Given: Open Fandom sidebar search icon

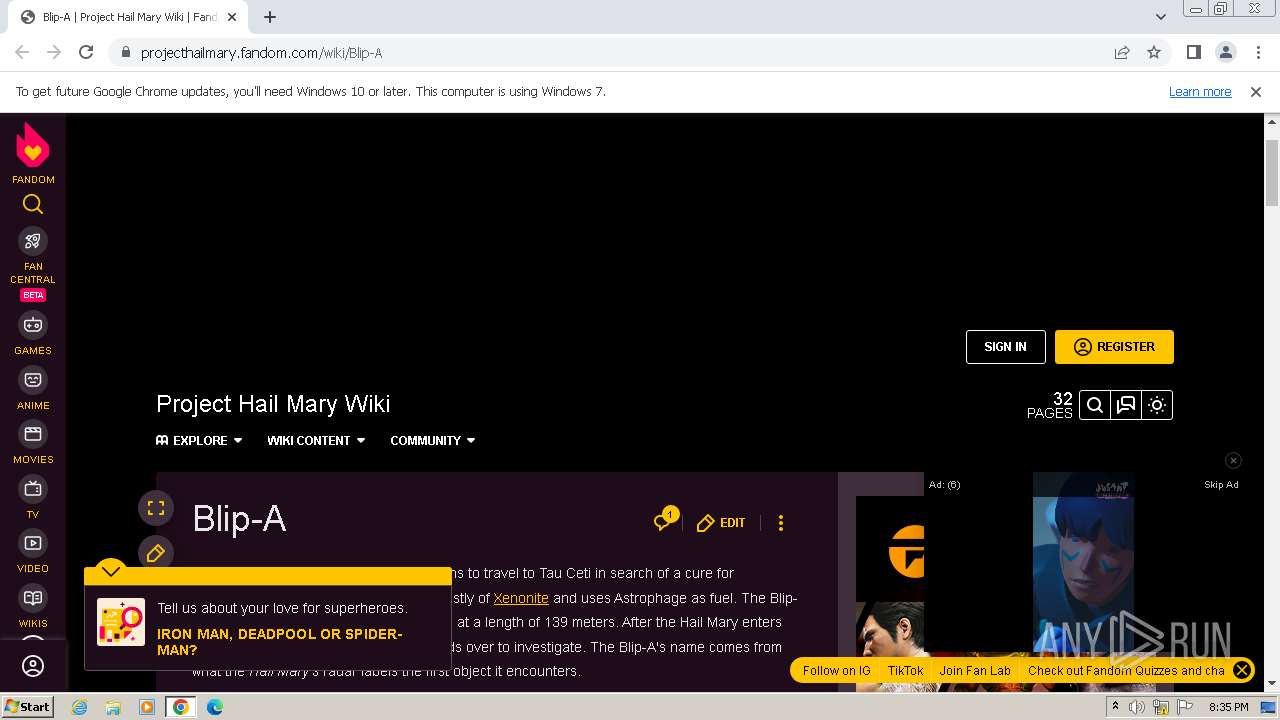Looking at the screenshot, I should pyautogui.click(x=33, y=205).
